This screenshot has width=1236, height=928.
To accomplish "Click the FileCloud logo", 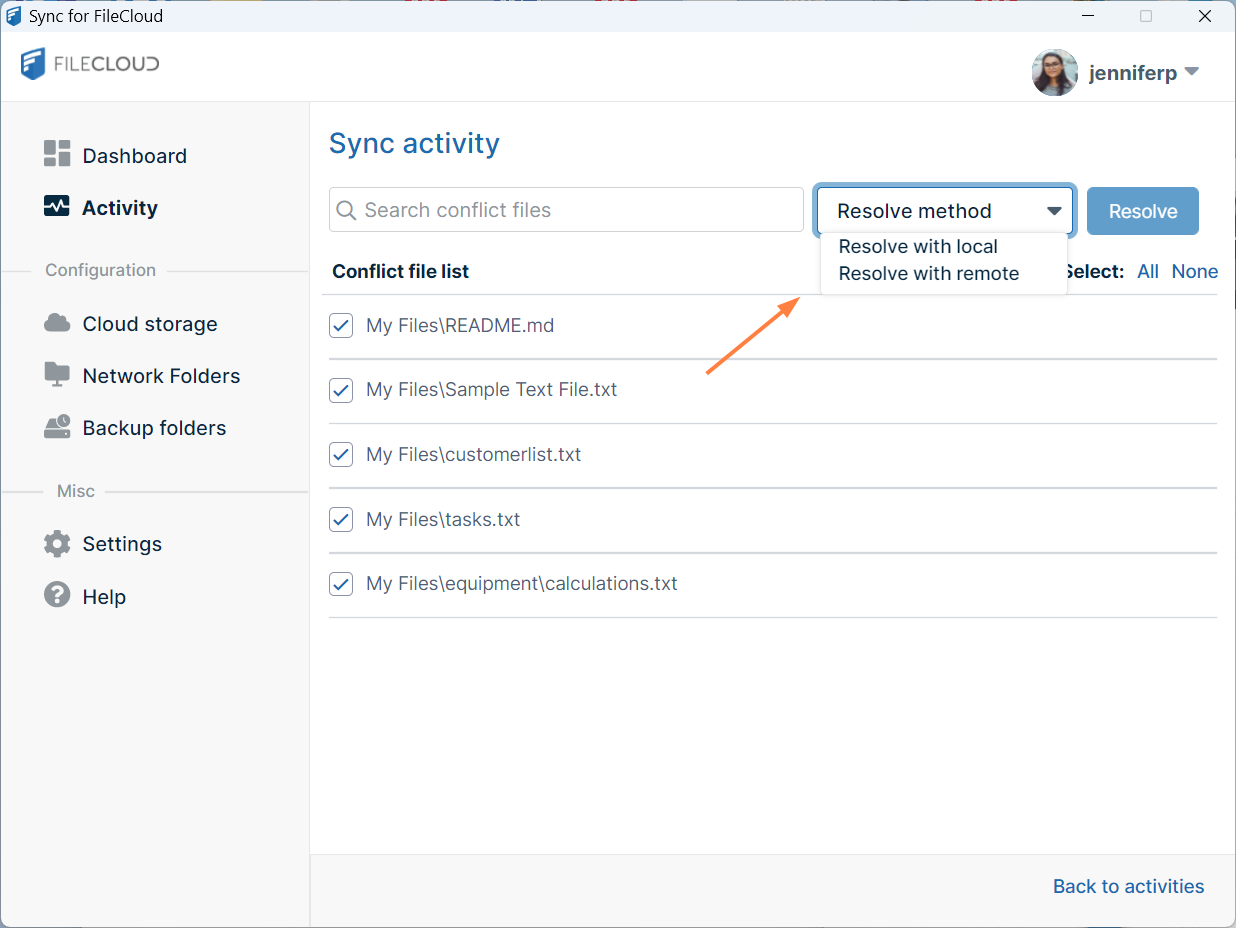I will [x=90, y=64].
